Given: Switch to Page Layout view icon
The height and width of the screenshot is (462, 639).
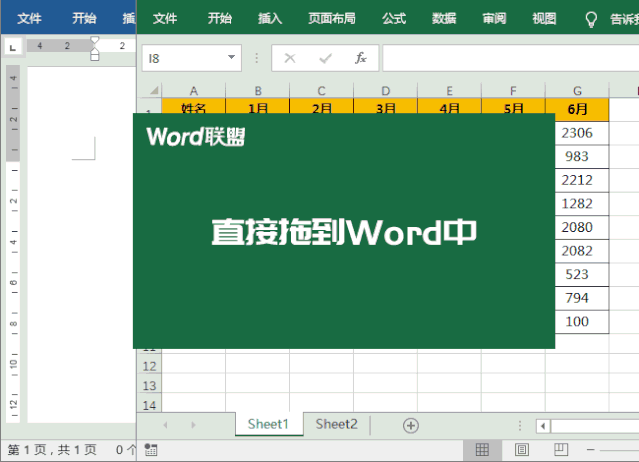Looking at the screenshot, I should click(x=521, y=450).
